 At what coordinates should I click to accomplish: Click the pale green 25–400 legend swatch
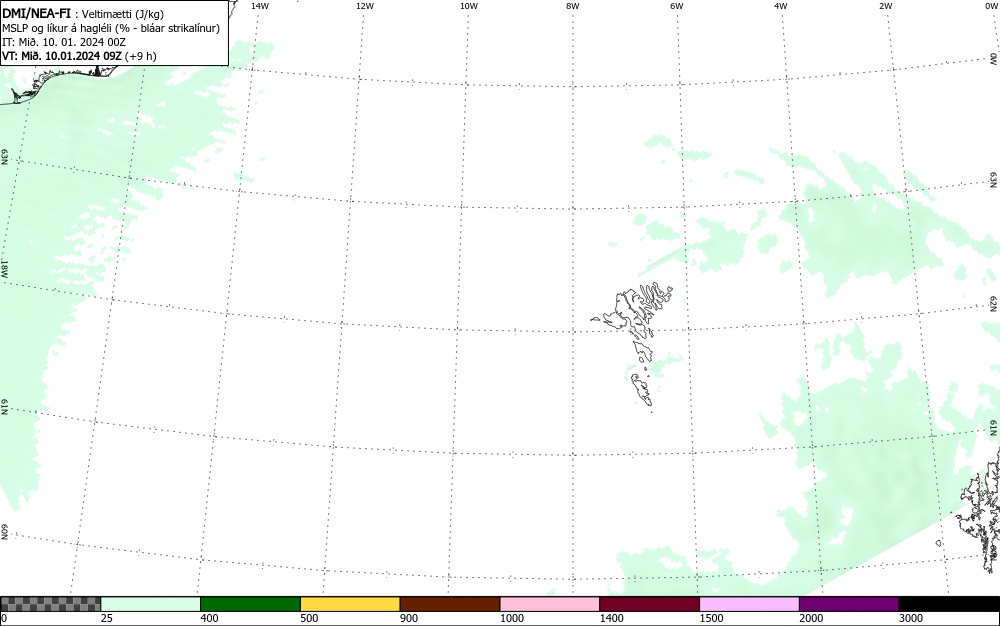pos(151,604)
